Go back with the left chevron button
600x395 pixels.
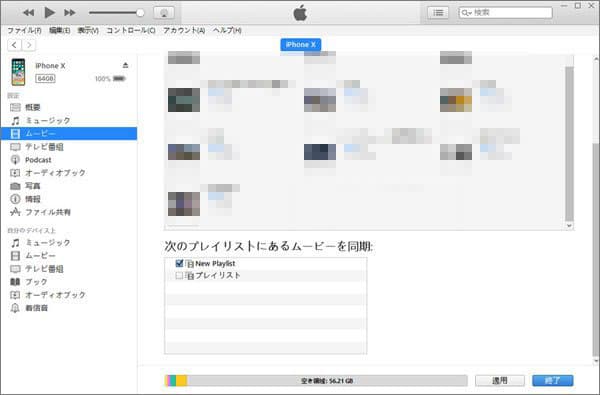pyautogui.click(x=15, y=45)
